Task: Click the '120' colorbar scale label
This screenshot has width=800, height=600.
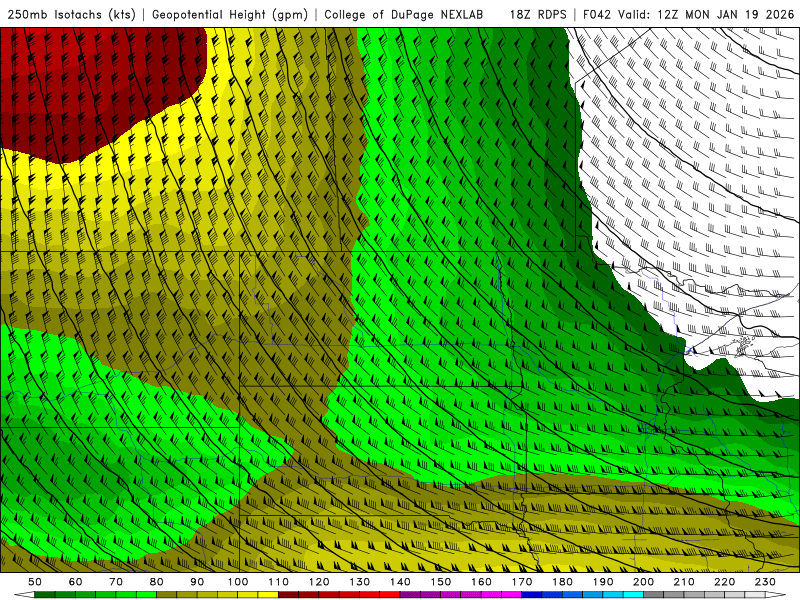Action: click(x=319, y=582)
